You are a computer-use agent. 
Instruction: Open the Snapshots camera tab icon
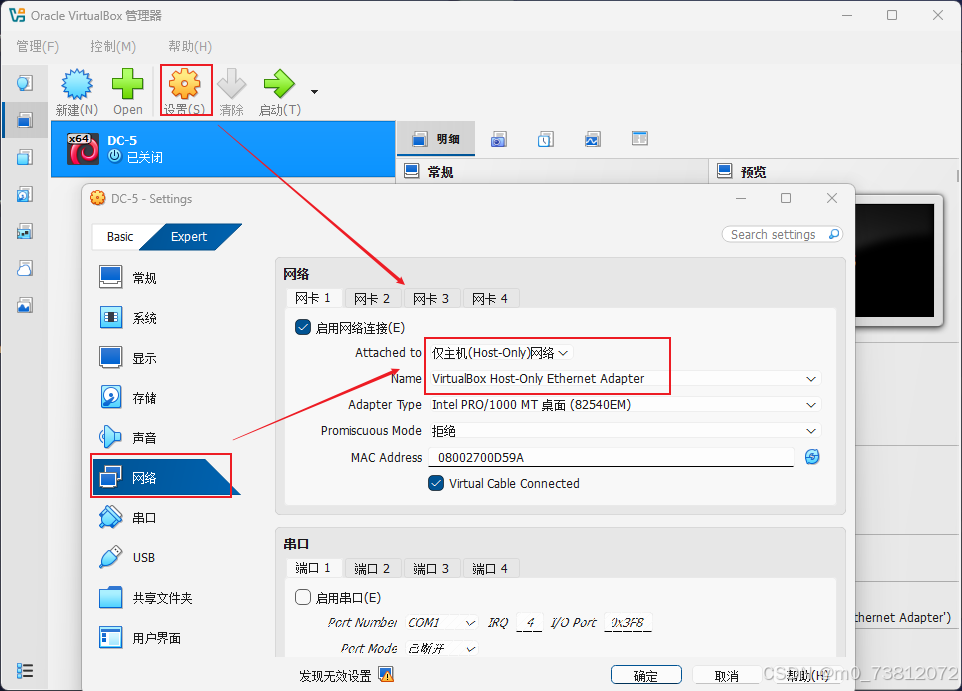tap(498, 139)
